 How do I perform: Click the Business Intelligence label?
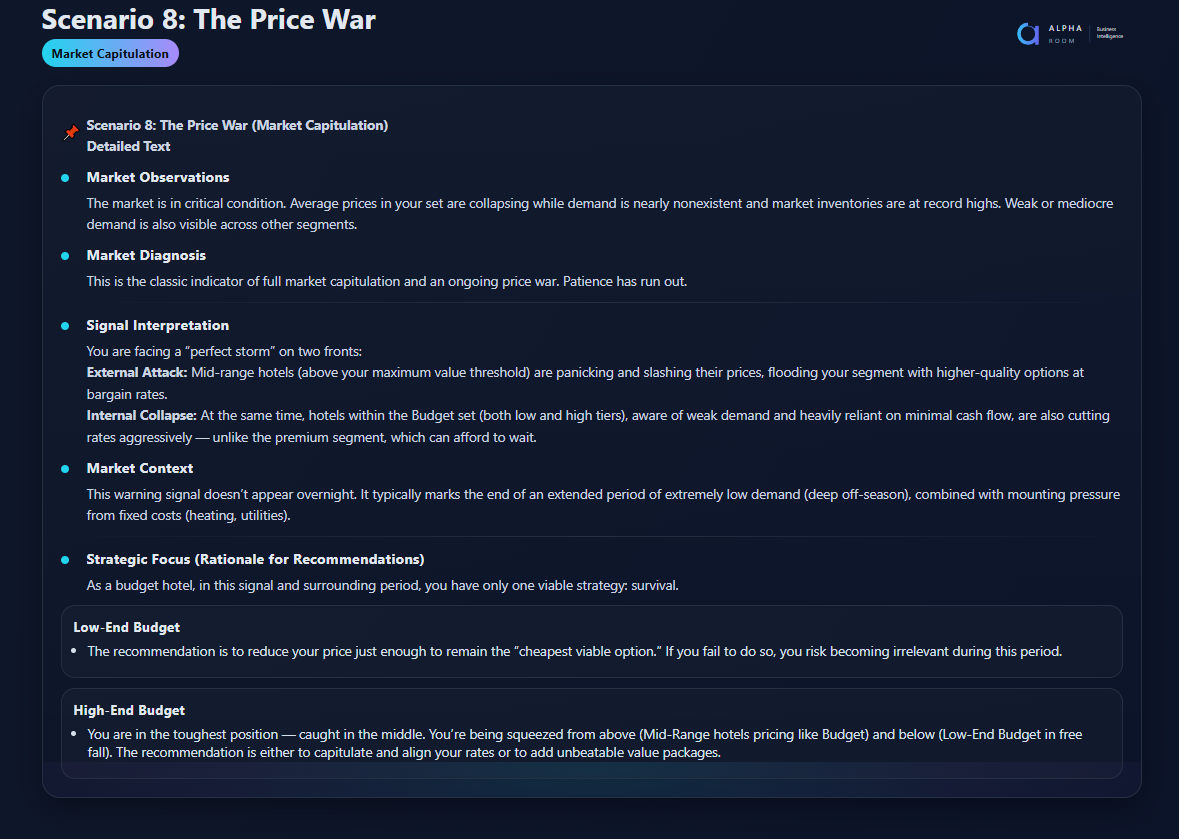1109,33
